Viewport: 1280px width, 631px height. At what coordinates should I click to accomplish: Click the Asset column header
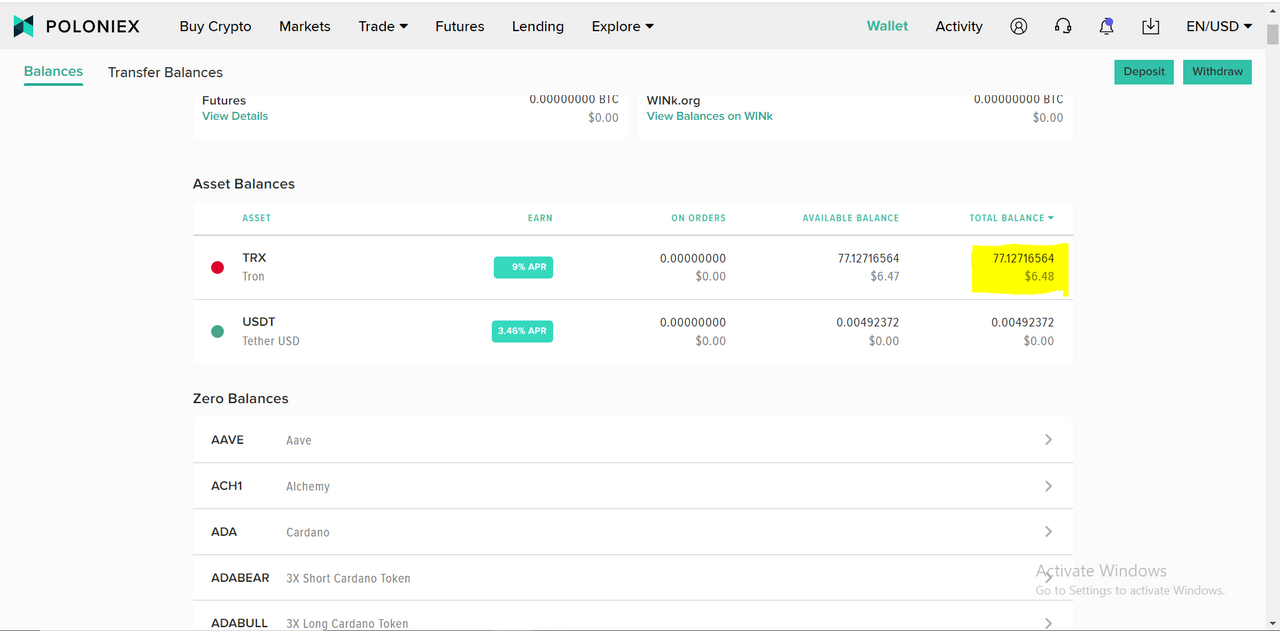tap(256, 218)
